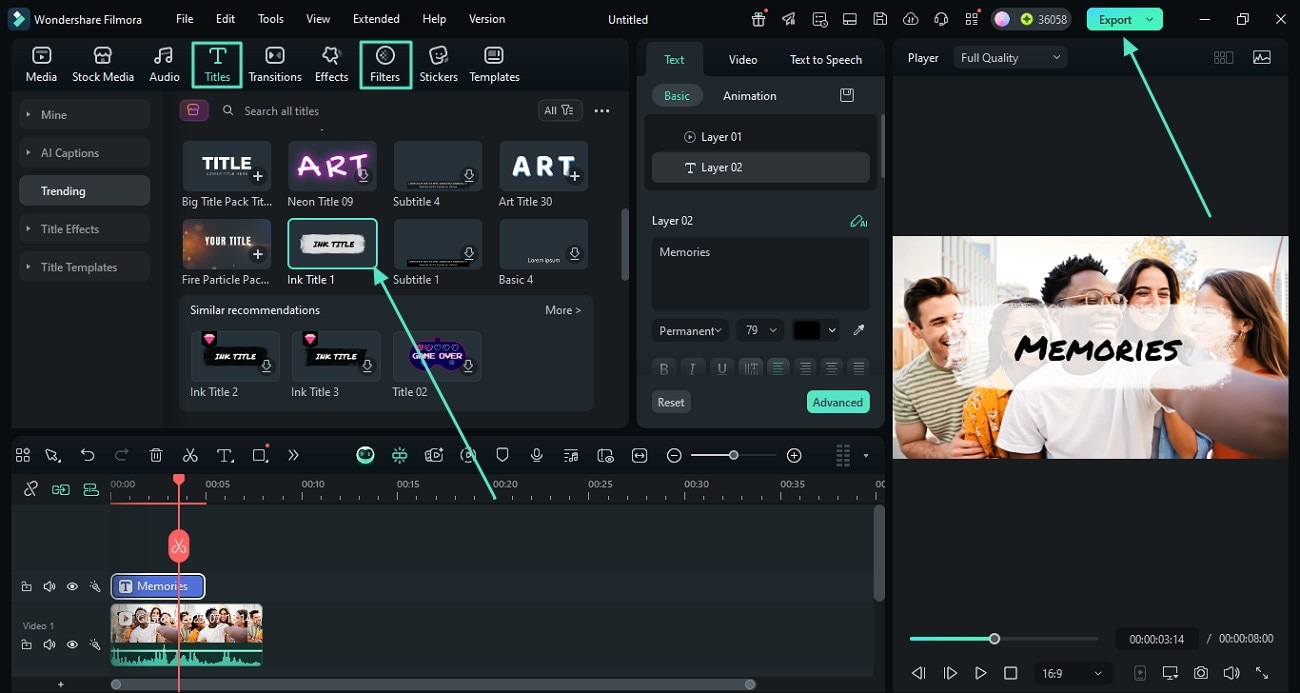The width and height of the screenshot is (1300, 693).
Task: Lock the Video 1 track
Action: point(27,645)
